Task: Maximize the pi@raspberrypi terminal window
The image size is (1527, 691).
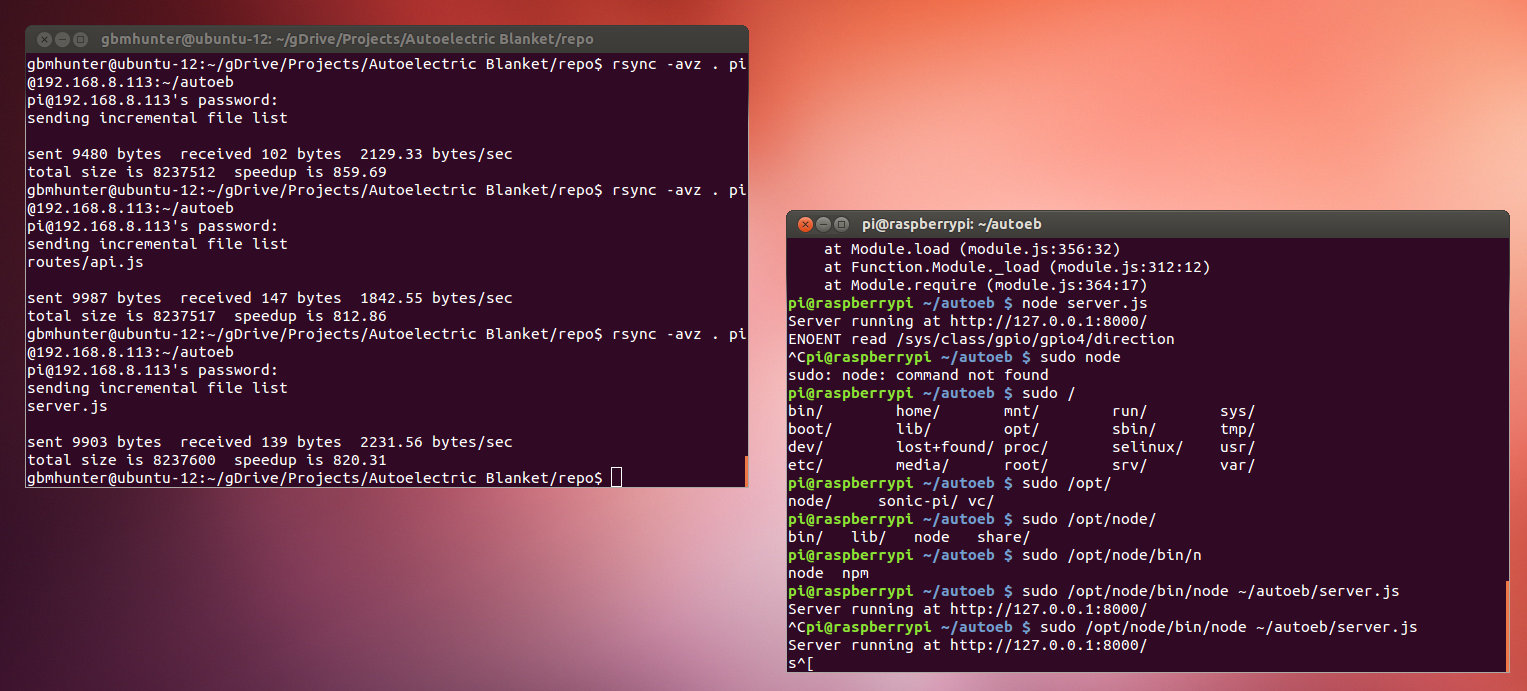Action: 841,224
